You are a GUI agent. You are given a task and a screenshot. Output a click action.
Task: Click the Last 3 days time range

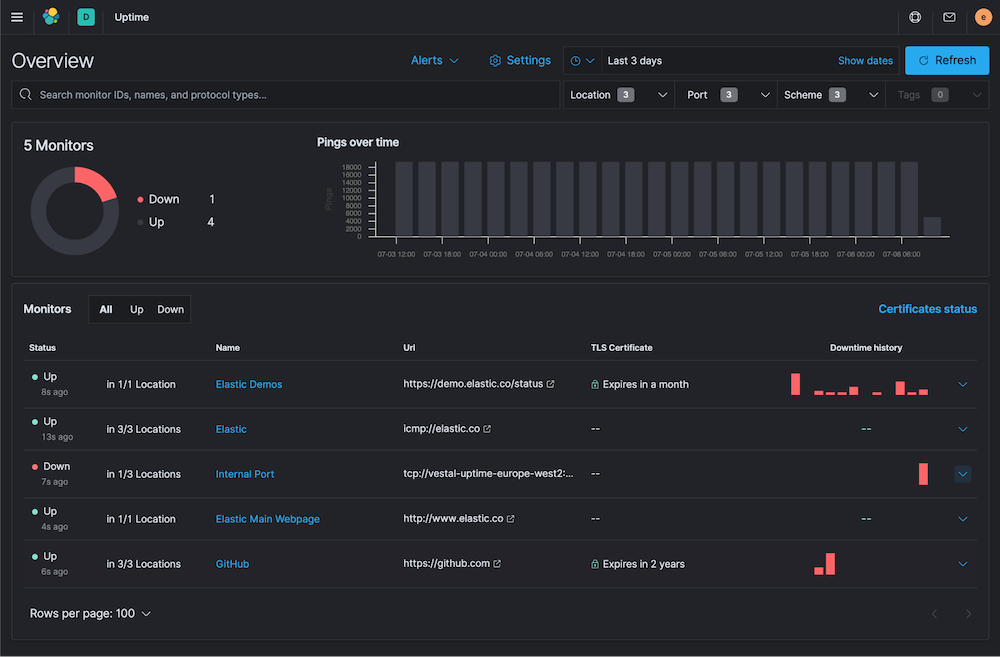point(635,61)
